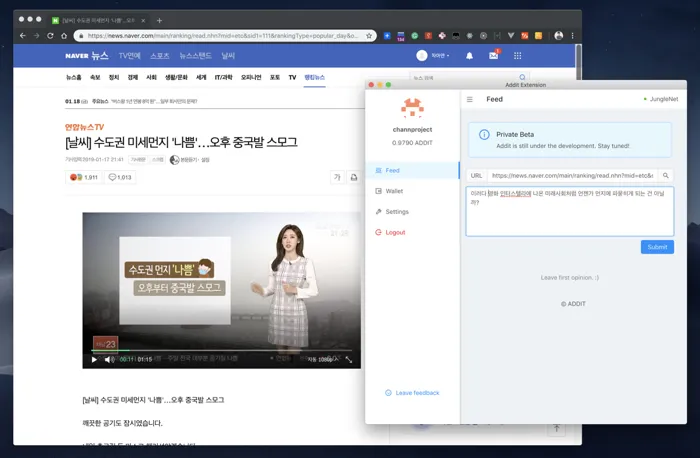700x458 pixels.
Task: Click the Addit robot logo avatar
Action: 412,108
